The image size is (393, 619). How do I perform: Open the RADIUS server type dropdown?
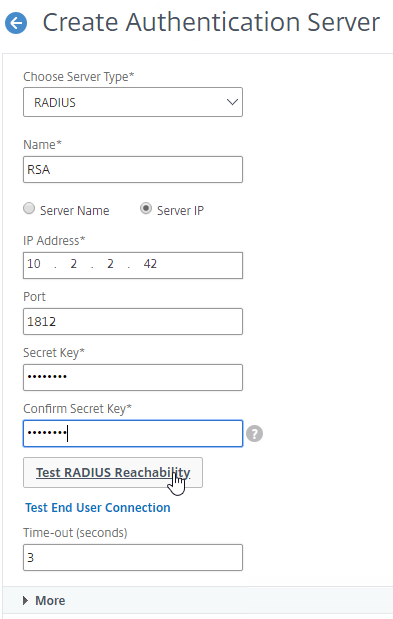tap(133, 102)
